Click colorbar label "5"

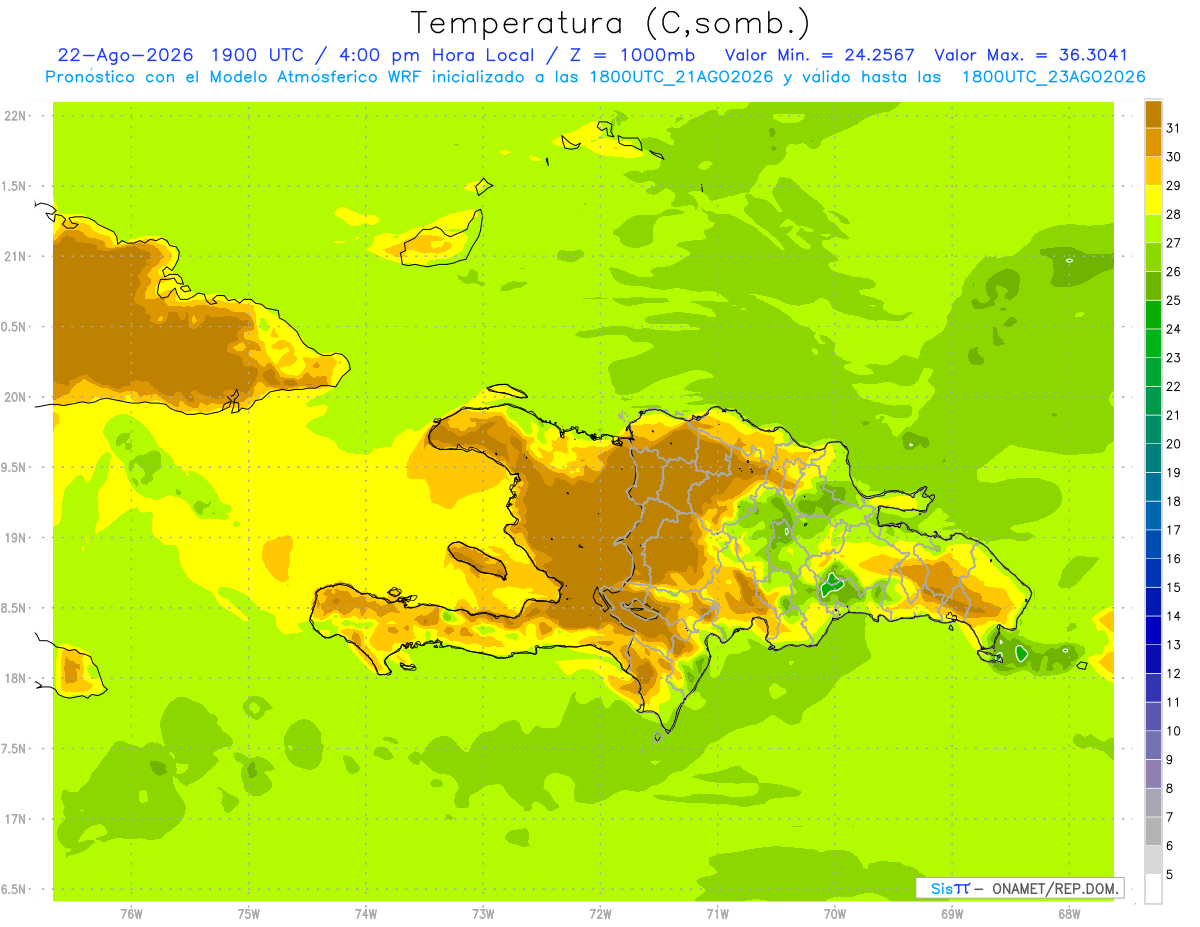pyautogui.click(x=1170, y=875)
